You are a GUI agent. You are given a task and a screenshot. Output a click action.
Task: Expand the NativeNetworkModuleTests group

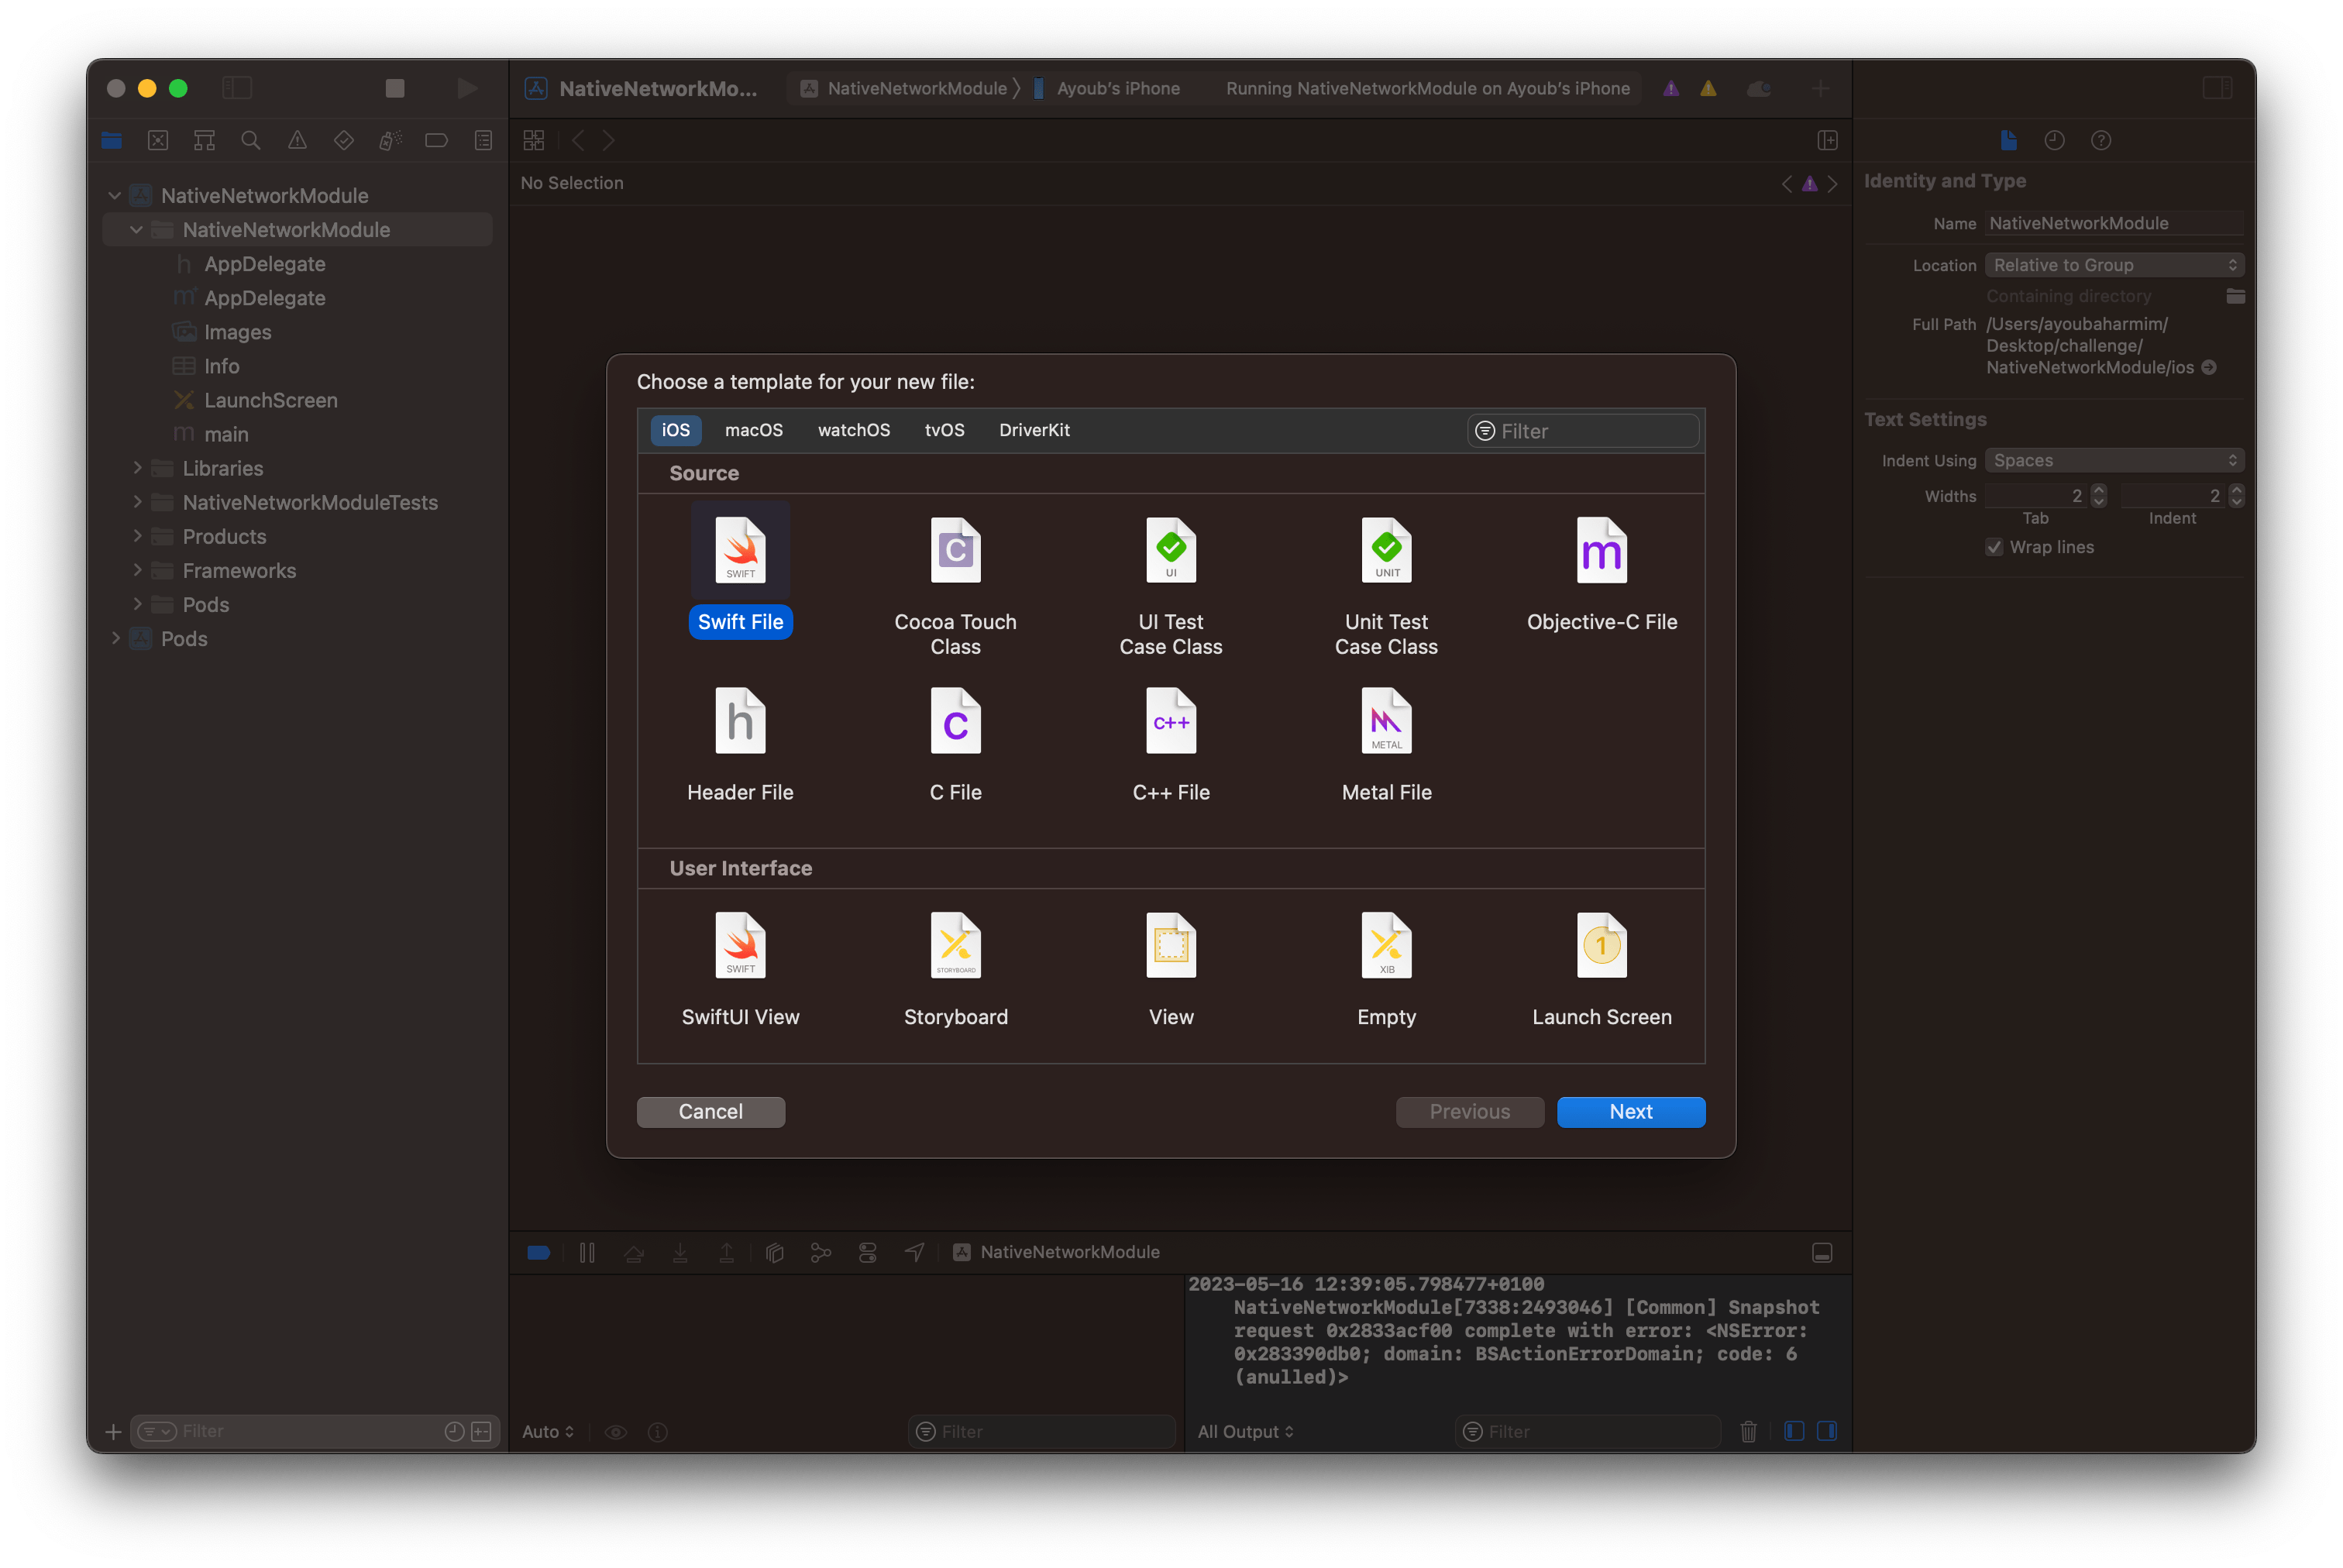click(x=137, y=501)
